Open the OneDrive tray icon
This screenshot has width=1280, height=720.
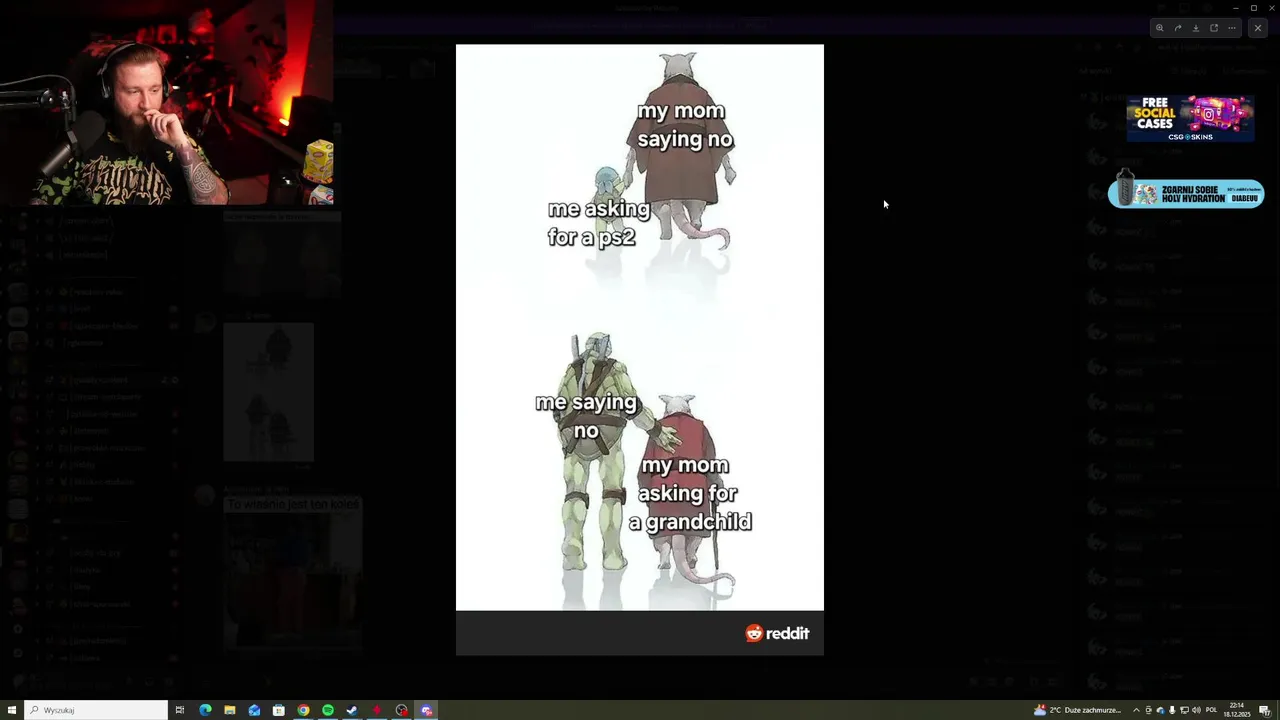(1160, 710)
